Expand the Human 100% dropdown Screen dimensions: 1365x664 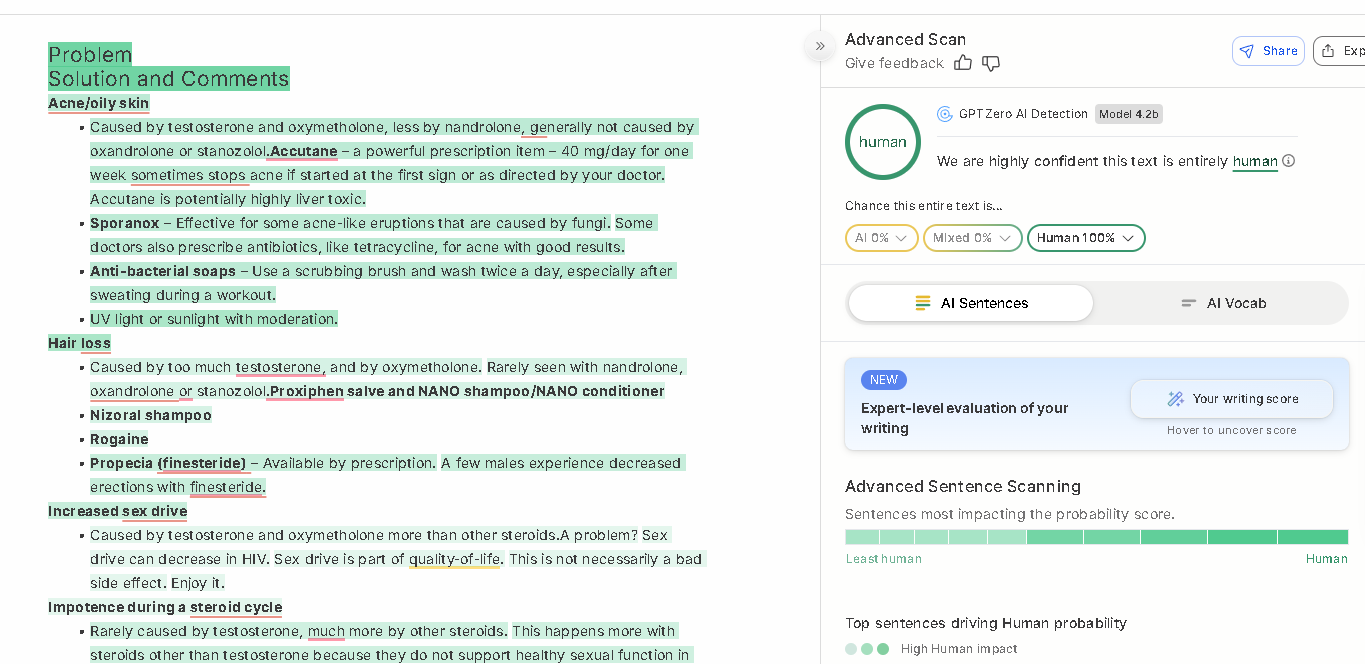pos(1085,238)
